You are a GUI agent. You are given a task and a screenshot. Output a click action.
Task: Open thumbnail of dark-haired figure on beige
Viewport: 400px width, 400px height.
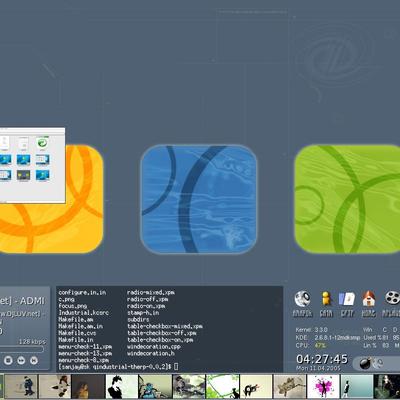point(55,386)
